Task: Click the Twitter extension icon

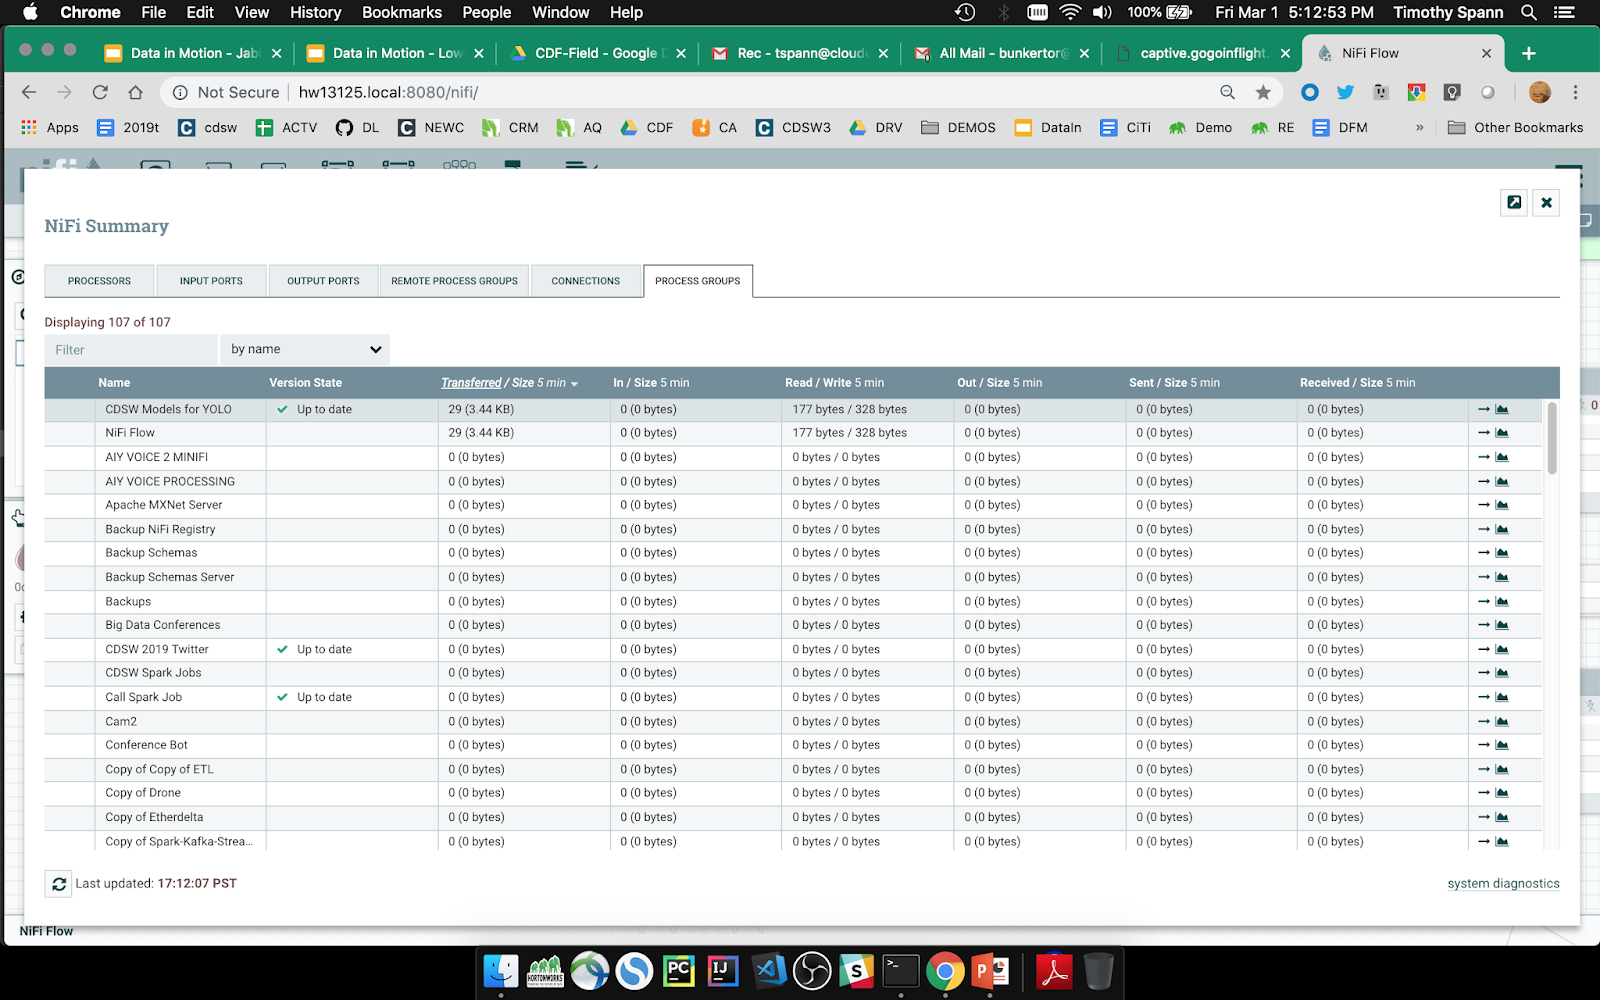Action: point(1345,92)
